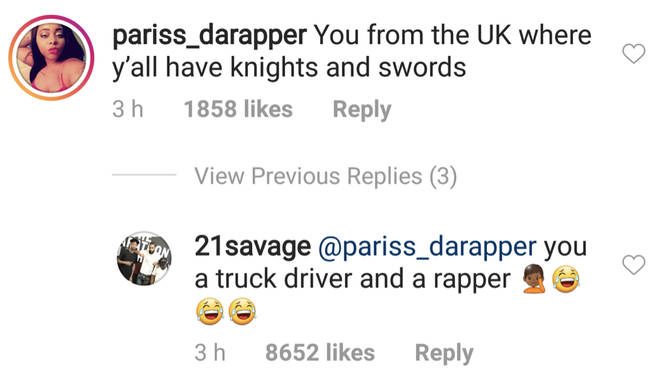
Task: Open 21savage's round profile picture
Action: coord(144,258)
